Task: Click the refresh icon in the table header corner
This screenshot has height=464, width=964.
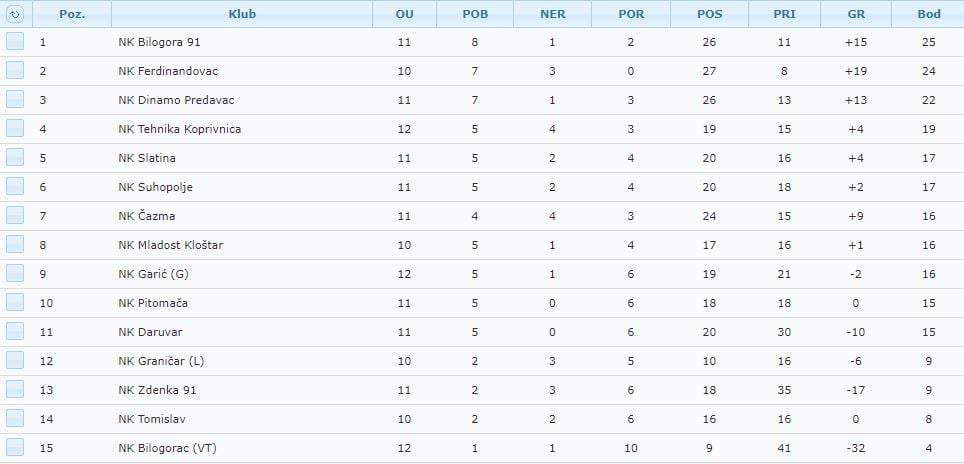Action: click(15, 14)
